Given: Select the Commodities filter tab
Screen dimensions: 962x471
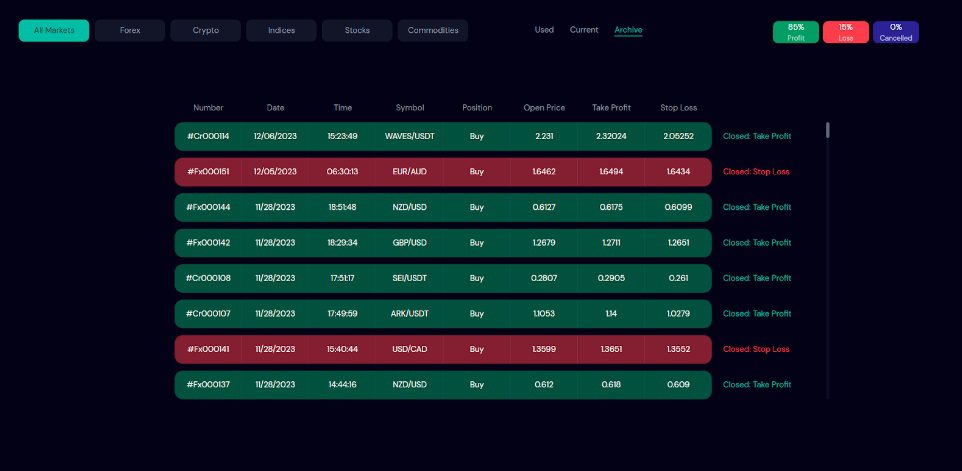Looking at the screenshot, I should tap(433, 31).
